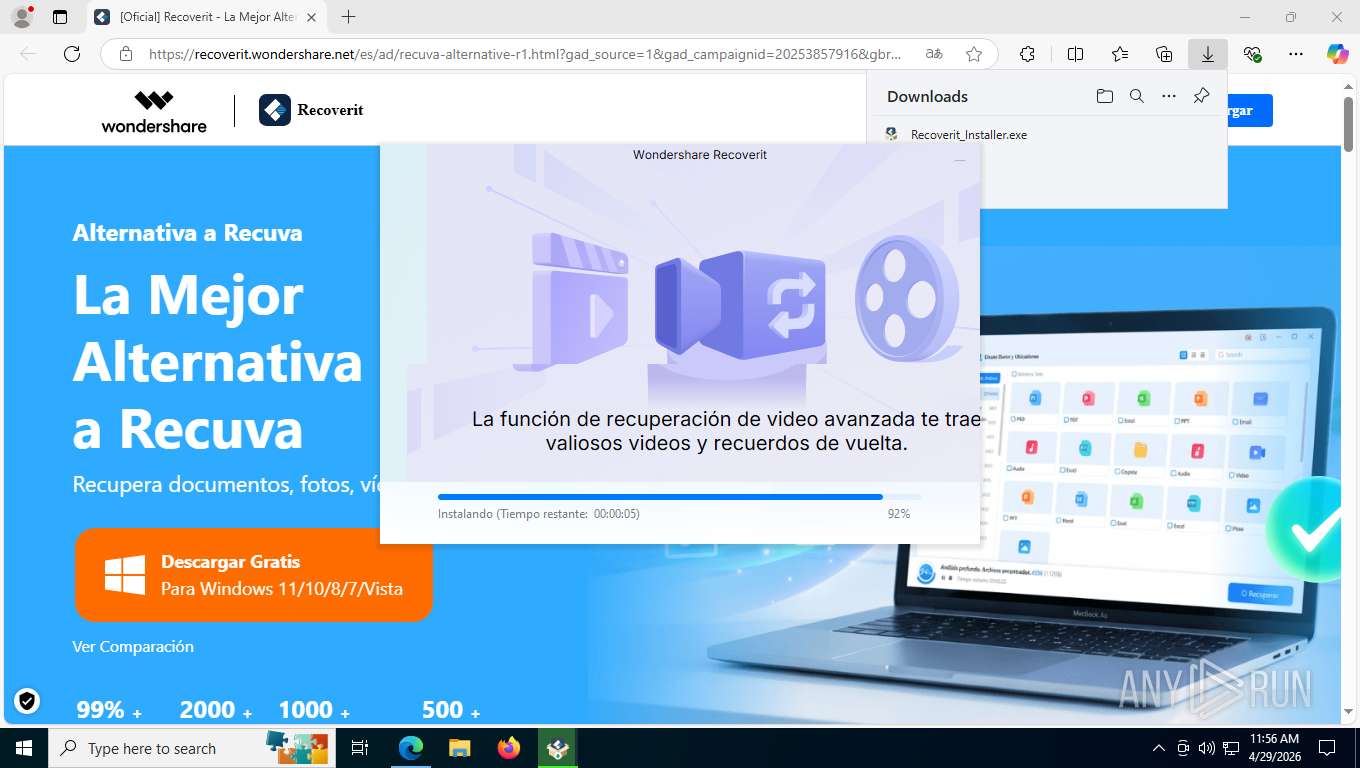Launch Firefox from taskbar

pyautogui.click(x=509, y=748)
